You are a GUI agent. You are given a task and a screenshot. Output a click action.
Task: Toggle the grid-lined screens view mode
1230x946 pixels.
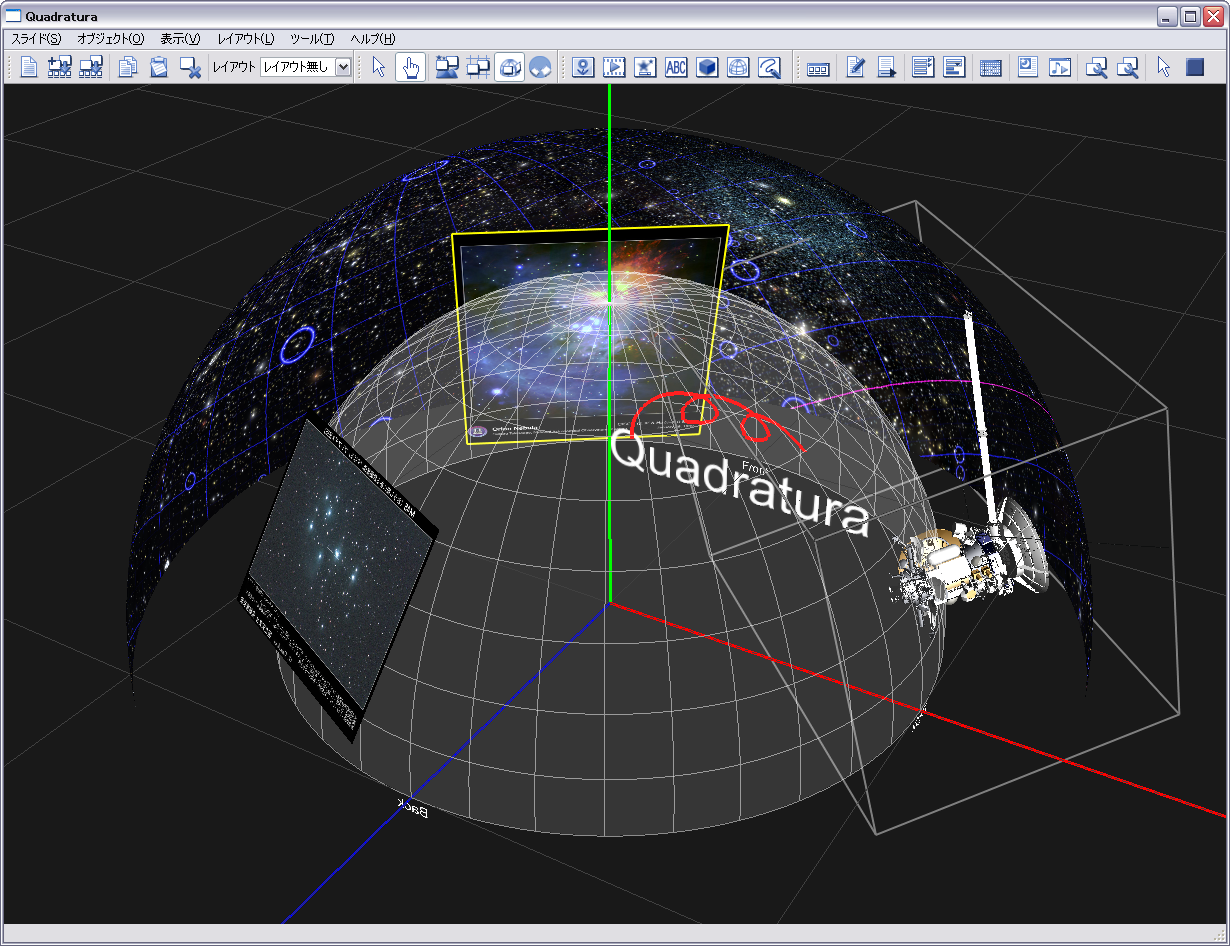[x=479, y=67]
